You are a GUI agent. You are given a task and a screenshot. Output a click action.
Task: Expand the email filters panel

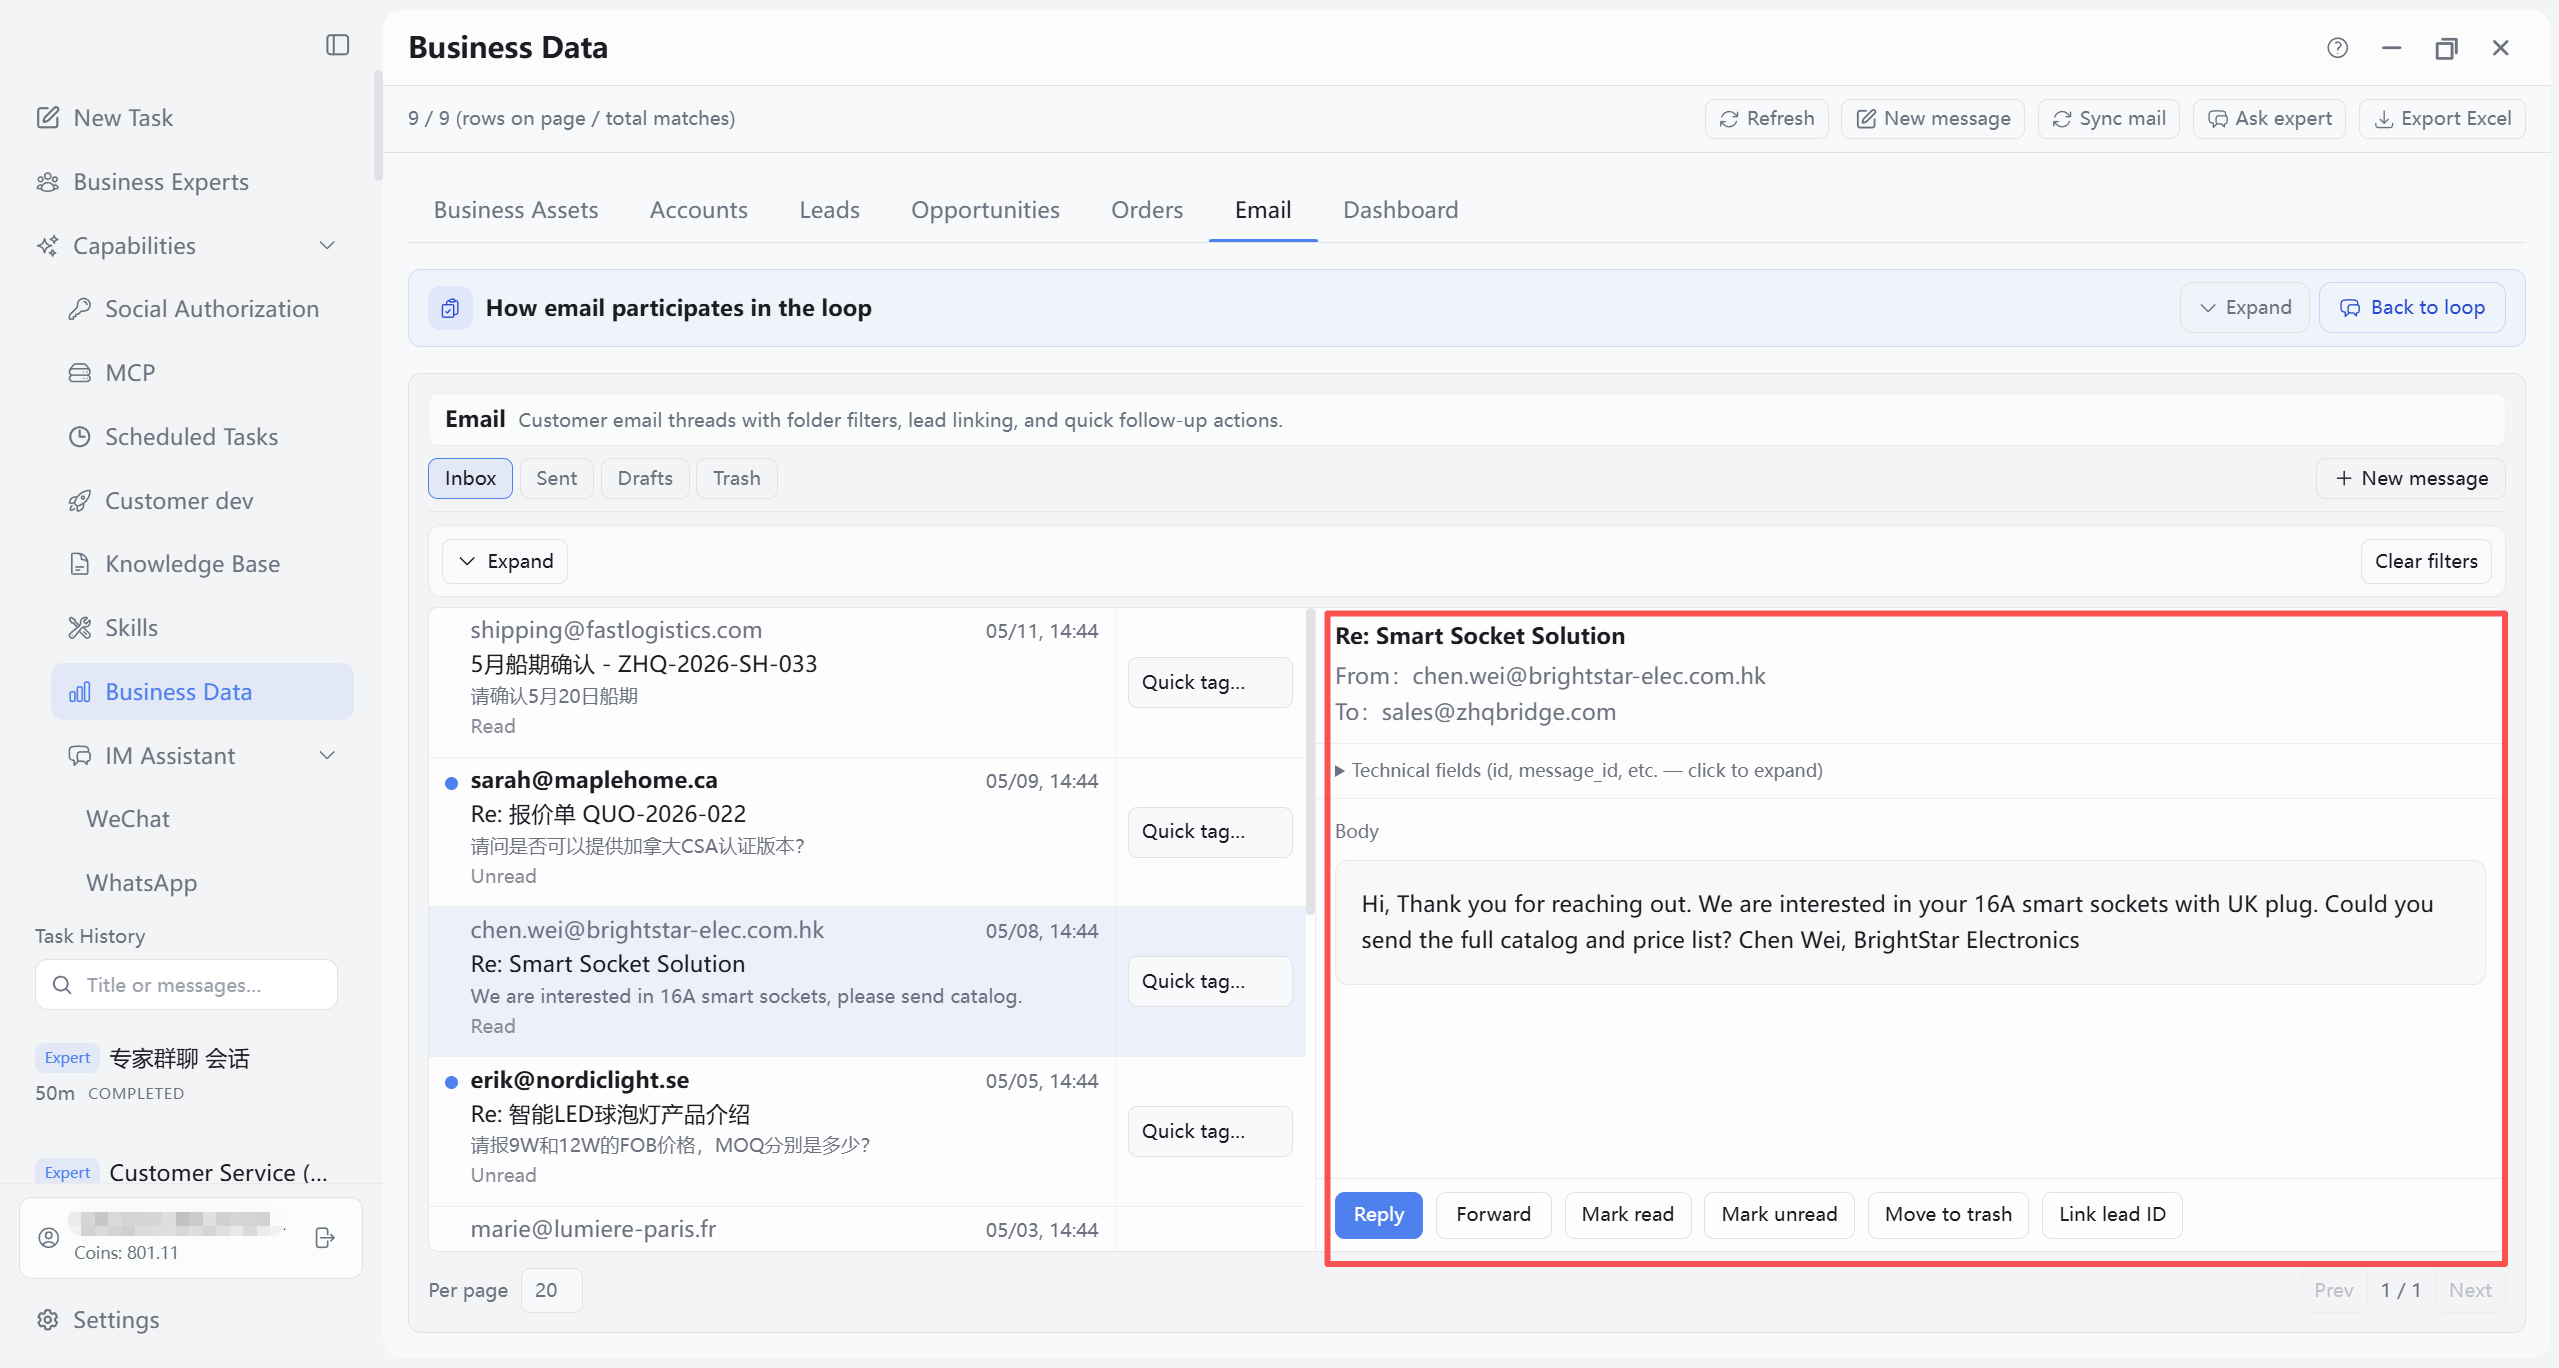[x=505, y=562]
